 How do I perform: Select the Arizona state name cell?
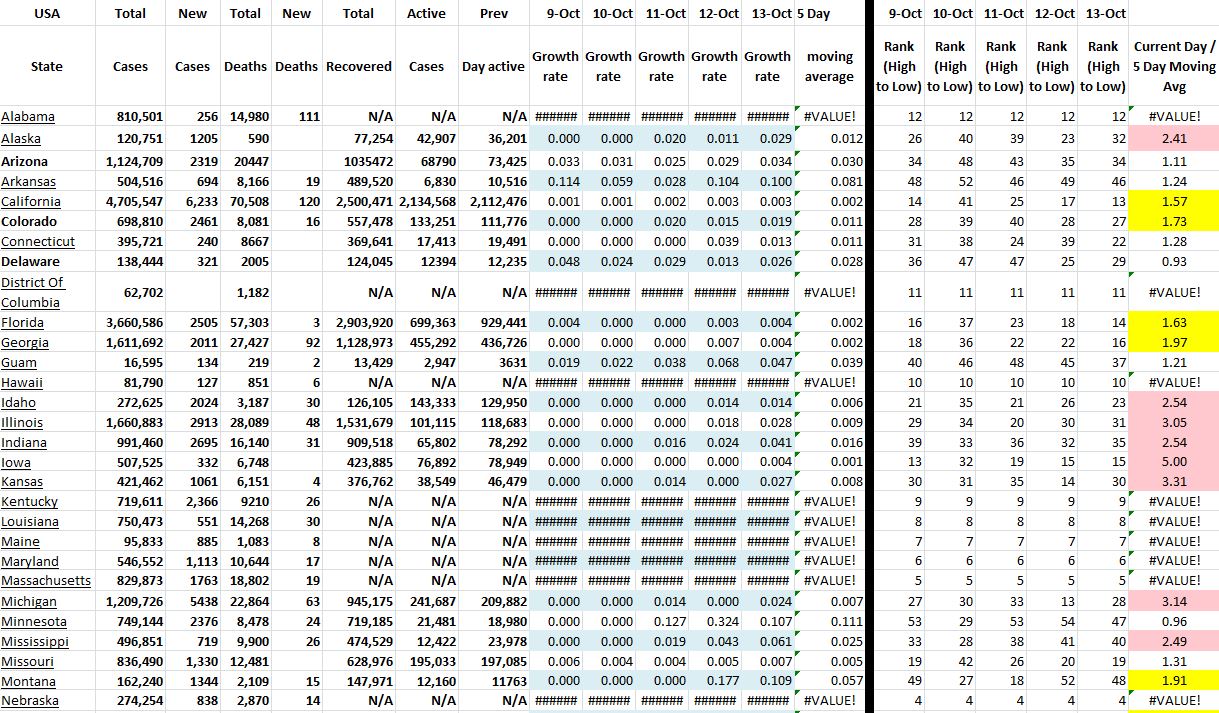pyautogui.click(x=26, y=161)
